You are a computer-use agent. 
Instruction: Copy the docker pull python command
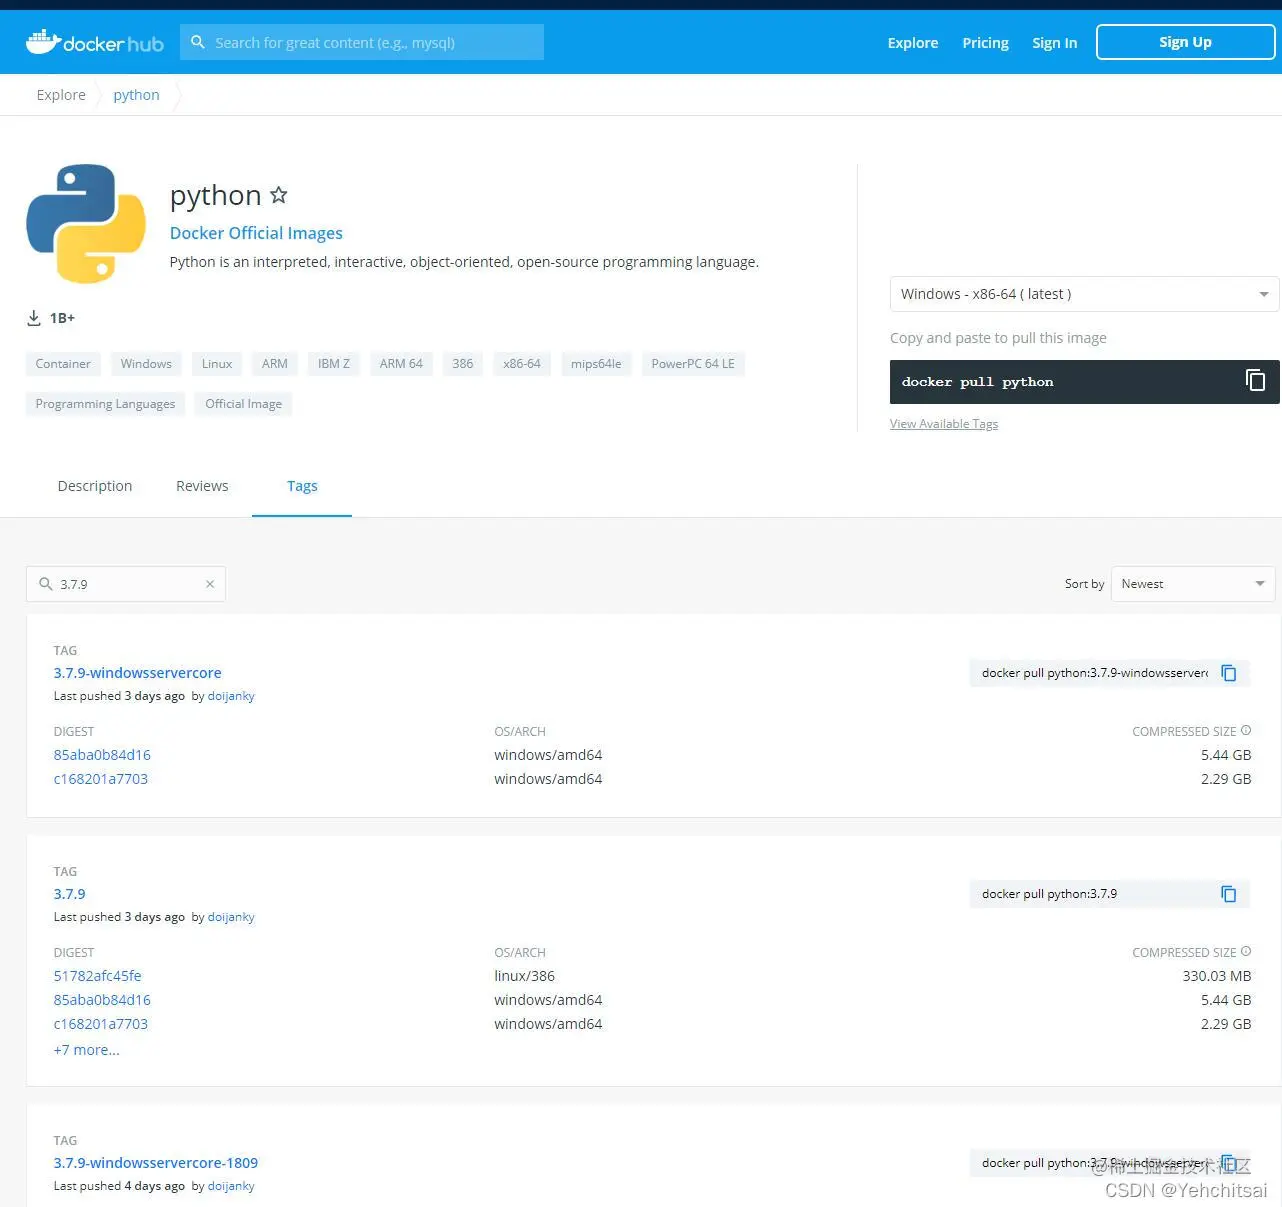click(1255, 381)
